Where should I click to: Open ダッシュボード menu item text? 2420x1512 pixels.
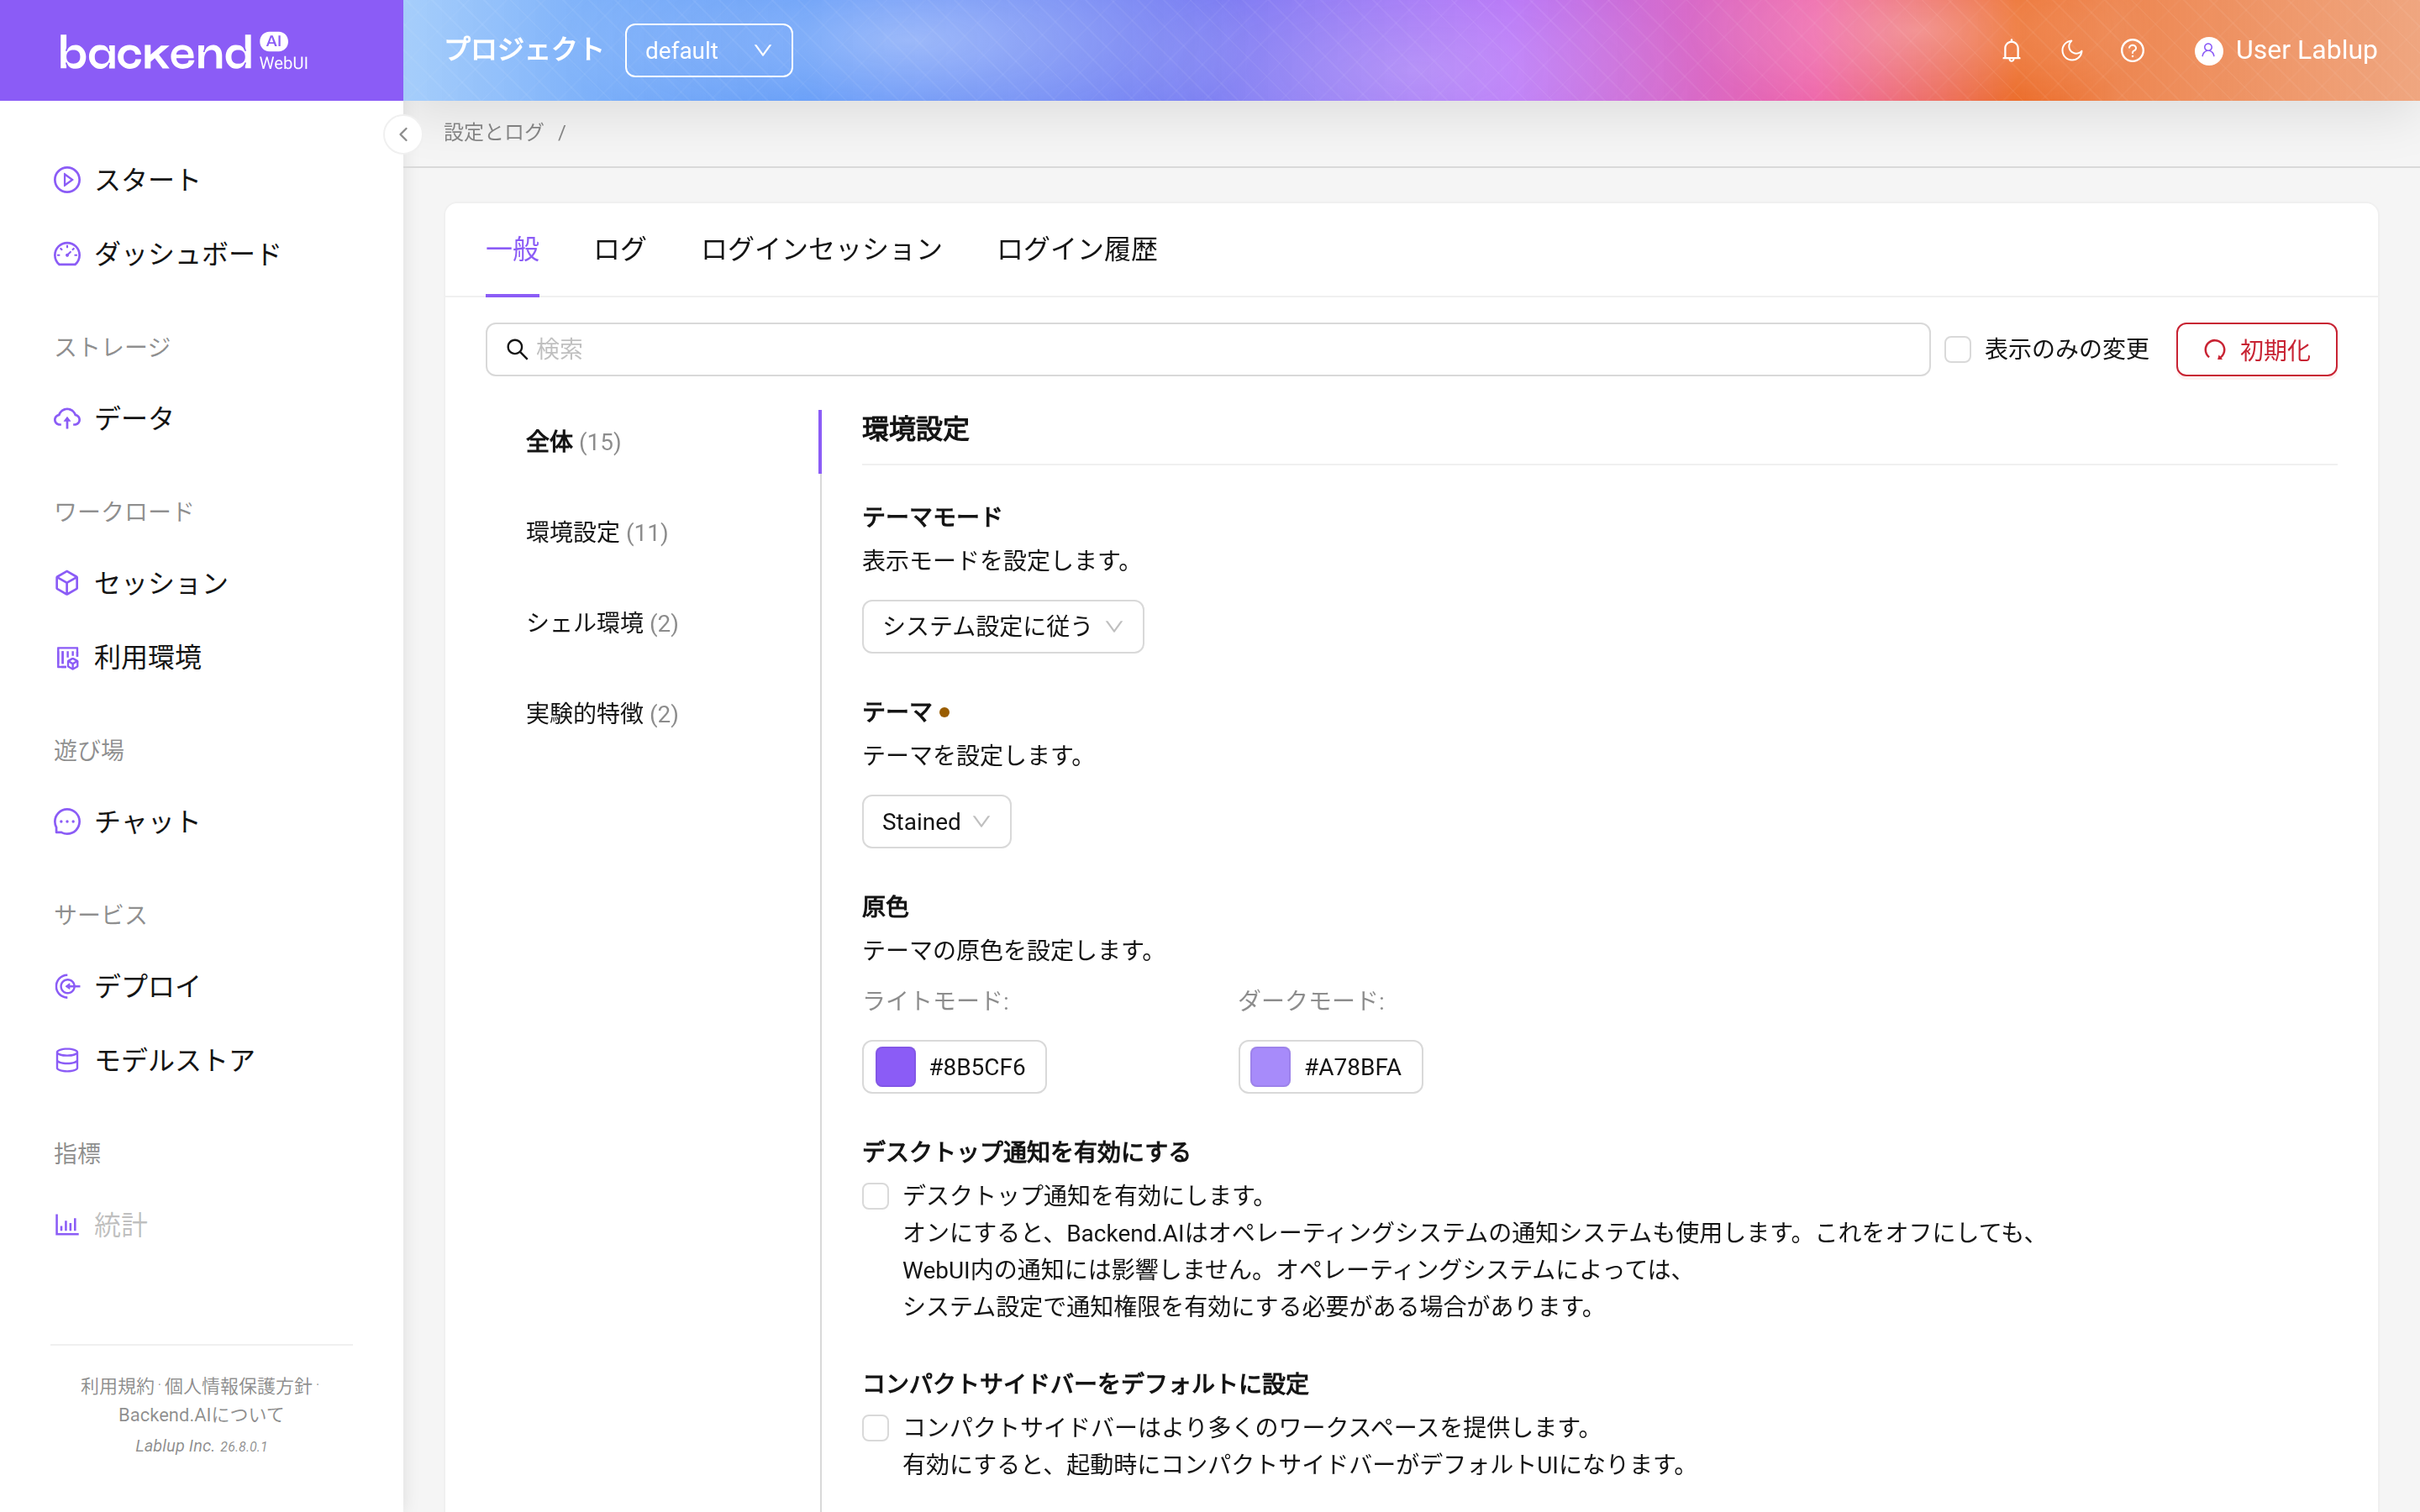tap(188, 254)
